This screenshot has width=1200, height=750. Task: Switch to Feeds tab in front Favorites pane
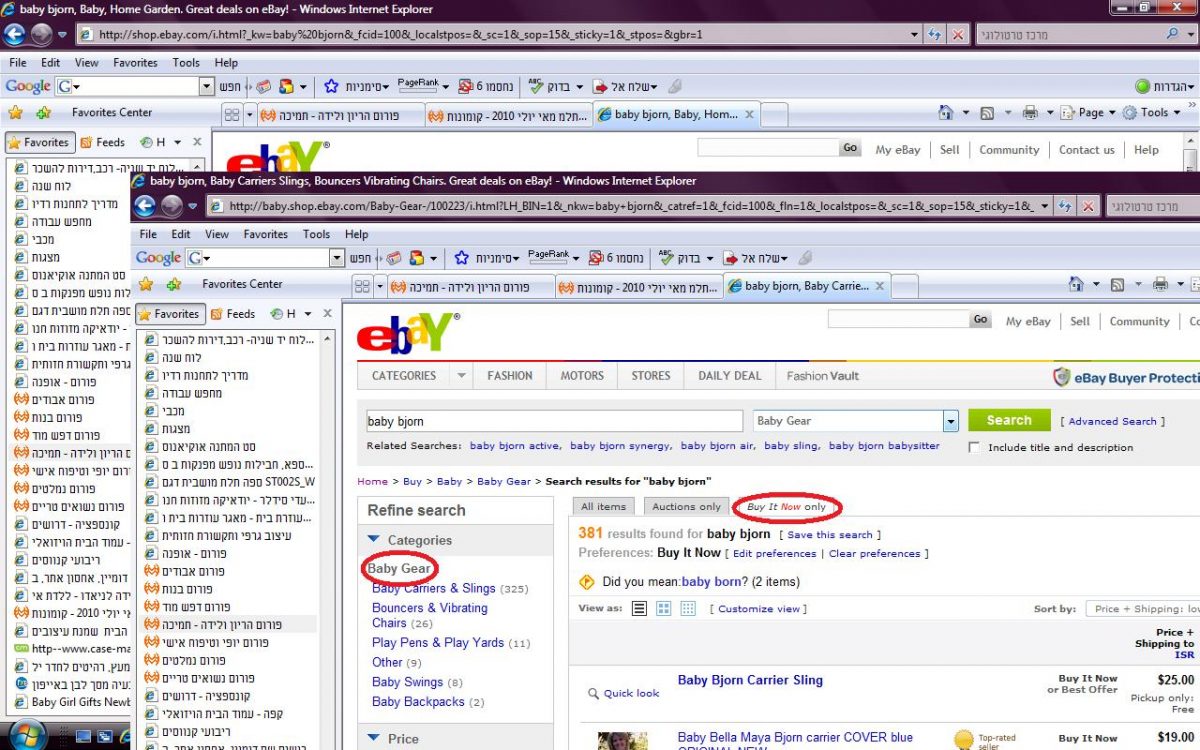[231, 314]
